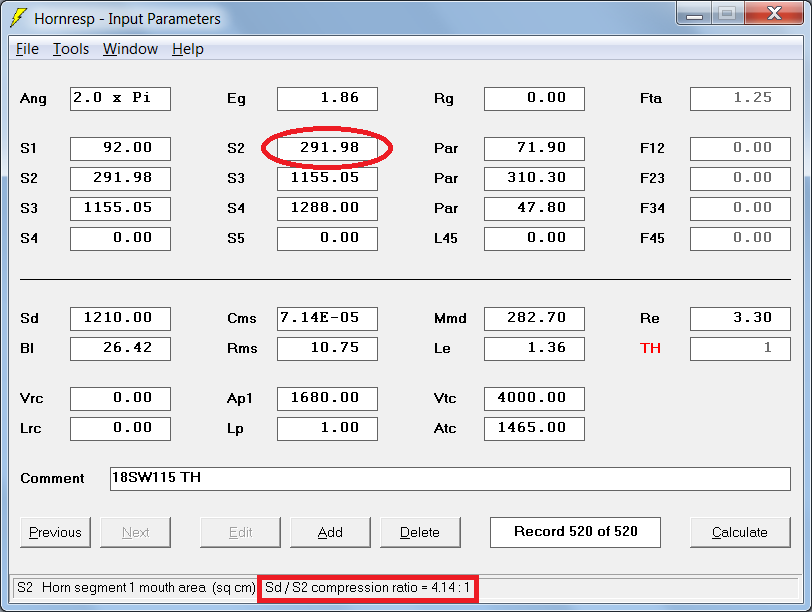812x612 pixels.
Task: Click the F45 field
Action: [741, 239]
